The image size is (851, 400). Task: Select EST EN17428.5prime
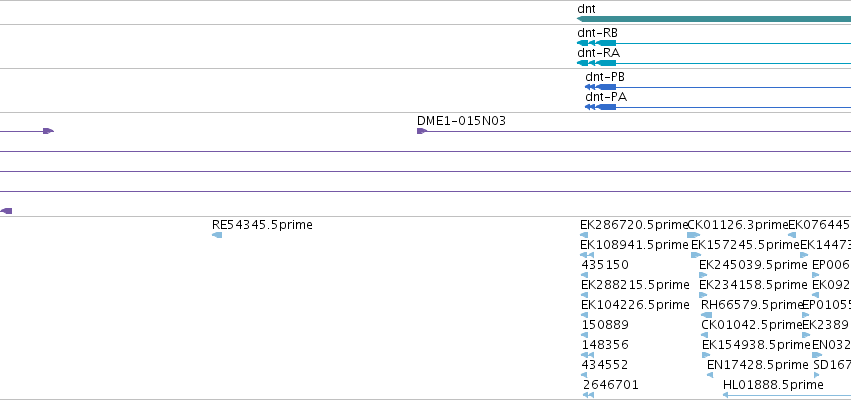pos(758,365)
